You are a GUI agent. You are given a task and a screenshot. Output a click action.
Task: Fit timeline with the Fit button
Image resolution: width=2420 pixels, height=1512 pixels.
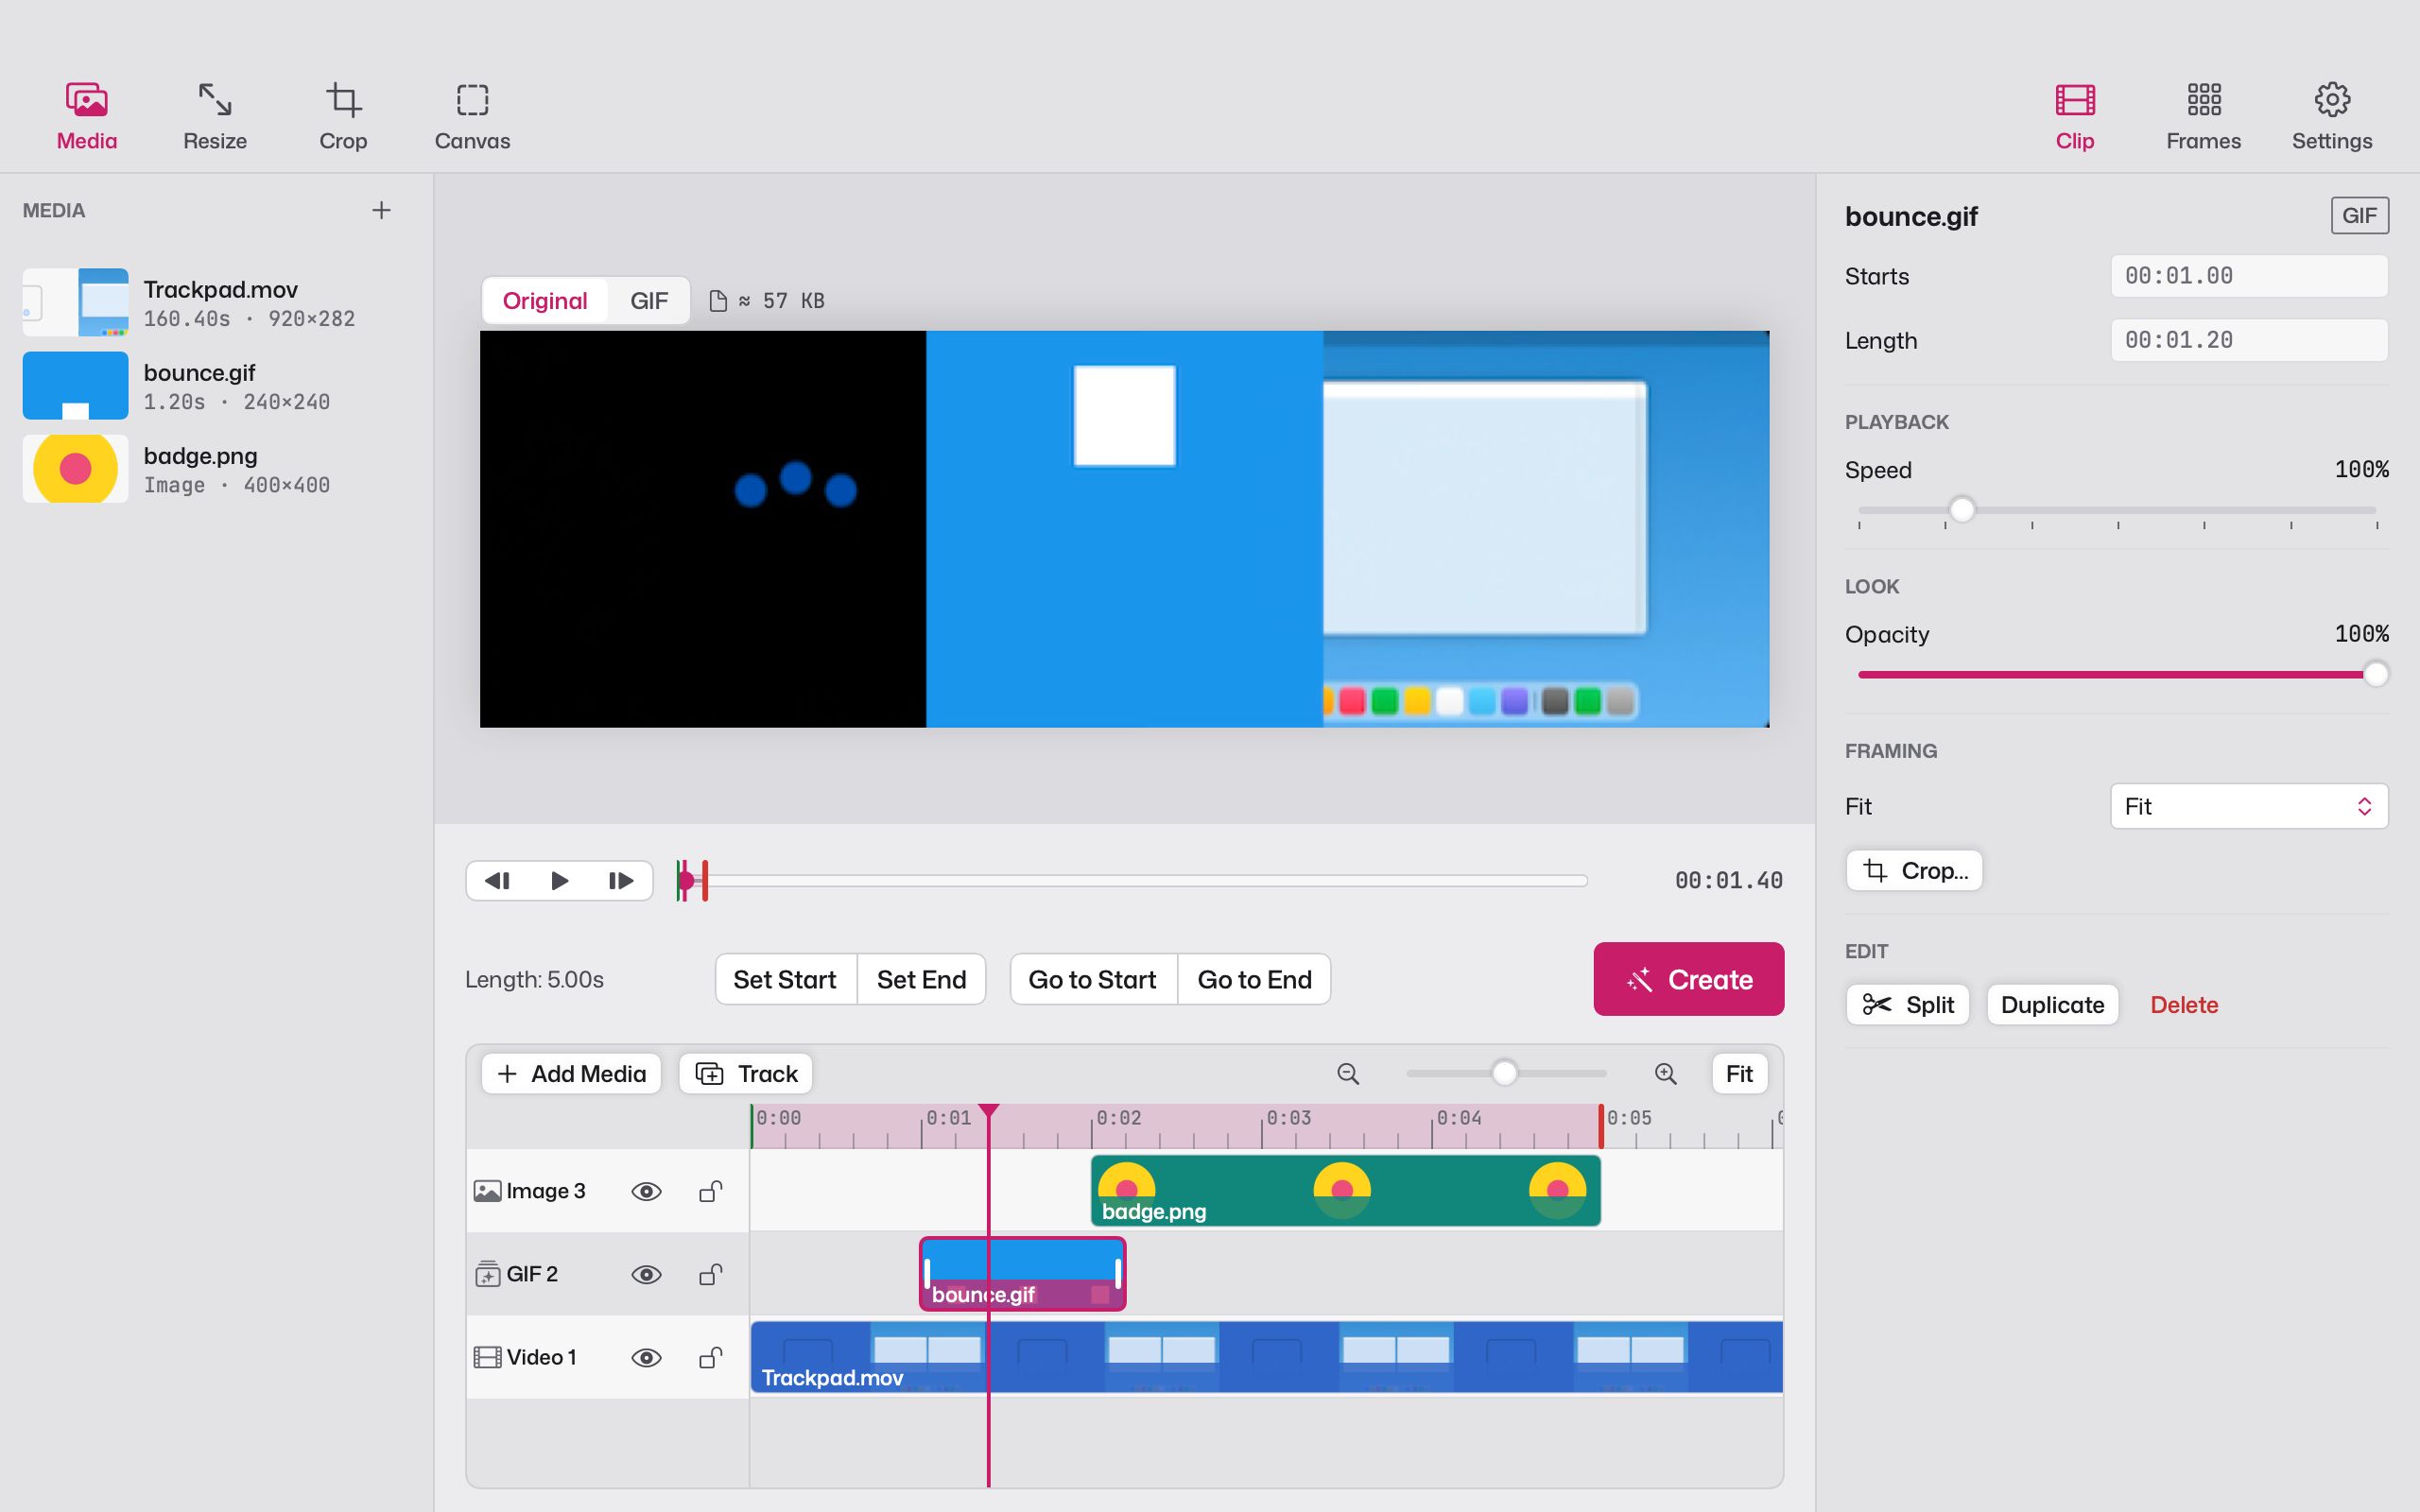click(x=1739, y=1073)
